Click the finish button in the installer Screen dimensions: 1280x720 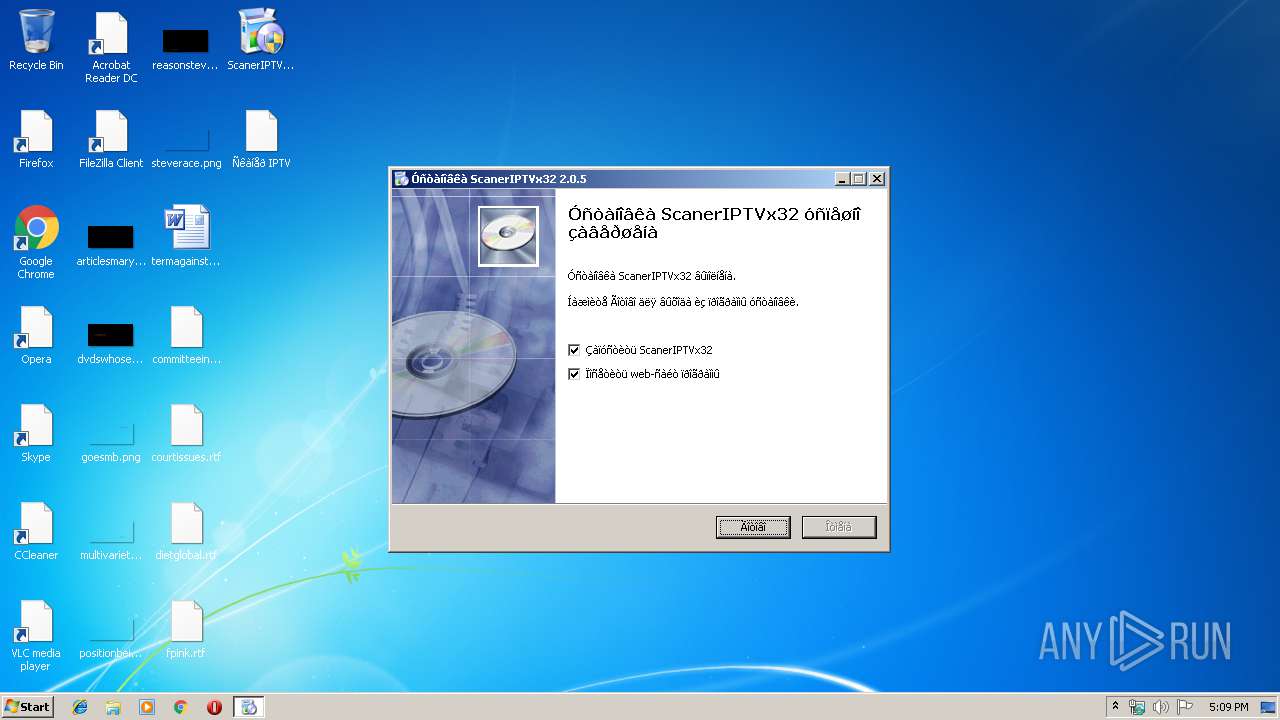[x=753, y=527]
